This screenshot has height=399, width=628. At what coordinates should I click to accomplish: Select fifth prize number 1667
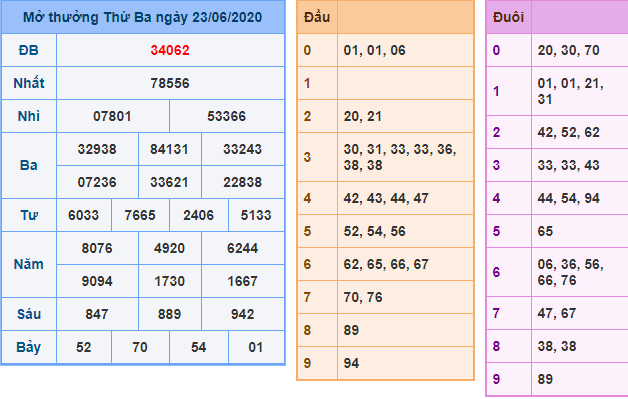(242, 281)
